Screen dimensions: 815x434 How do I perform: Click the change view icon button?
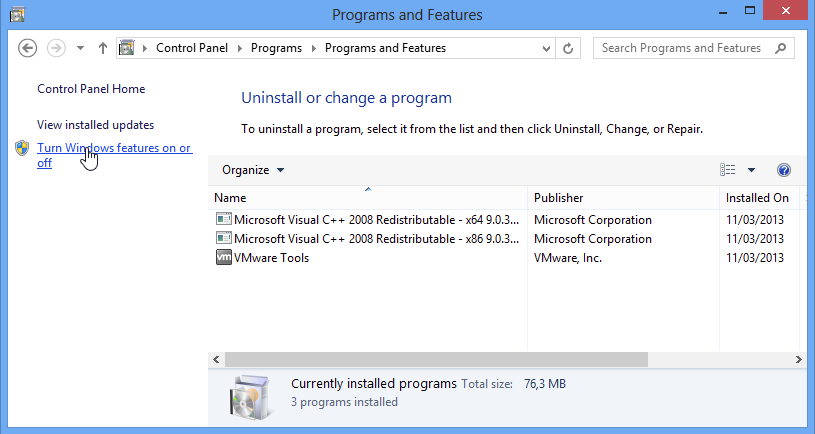[728, 170]
